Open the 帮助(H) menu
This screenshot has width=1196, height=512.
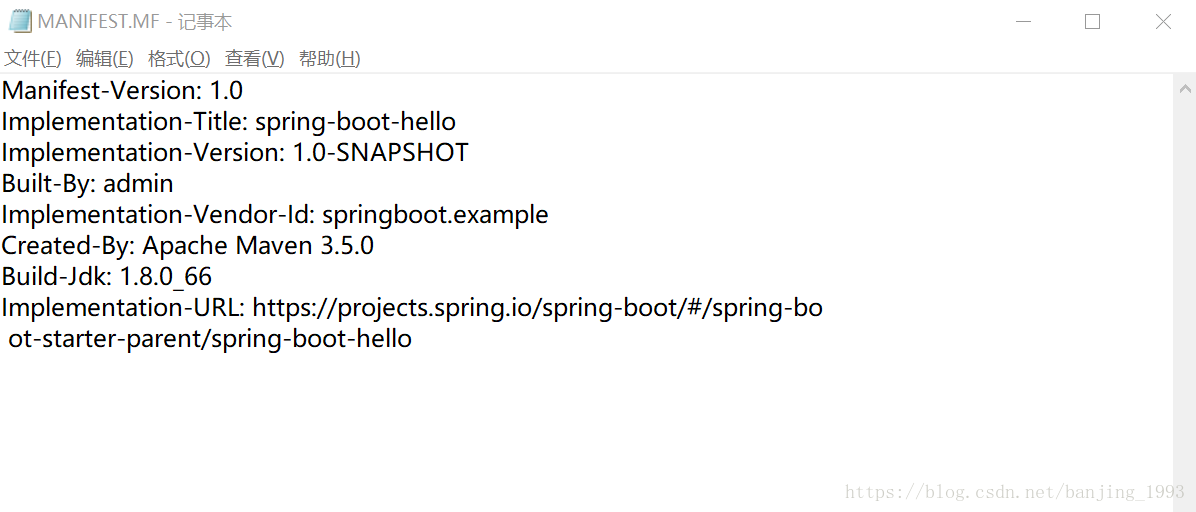pyautogui.click(x=329, y=59)
